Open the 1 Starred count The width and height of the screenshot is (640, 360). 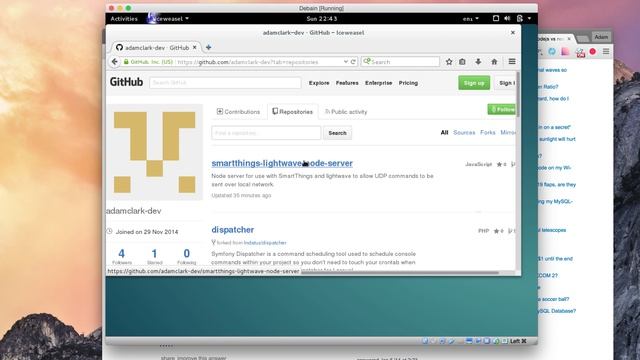click(154, 257)
